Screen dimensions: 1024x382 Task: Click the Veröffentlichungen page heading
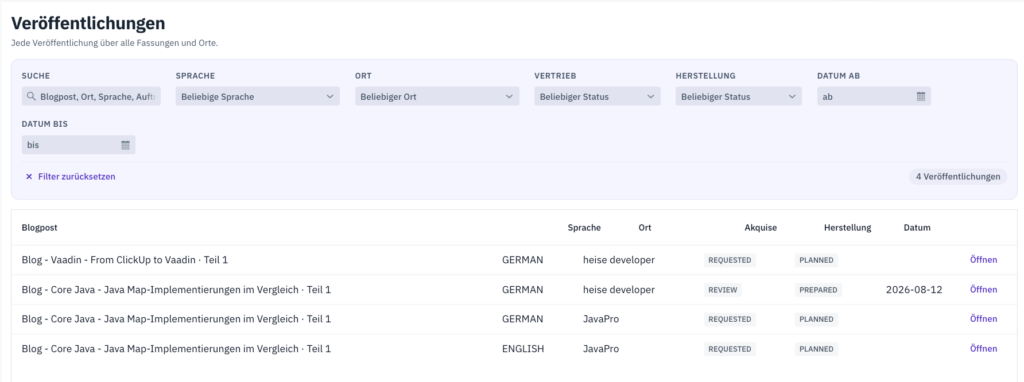(88, 24)
